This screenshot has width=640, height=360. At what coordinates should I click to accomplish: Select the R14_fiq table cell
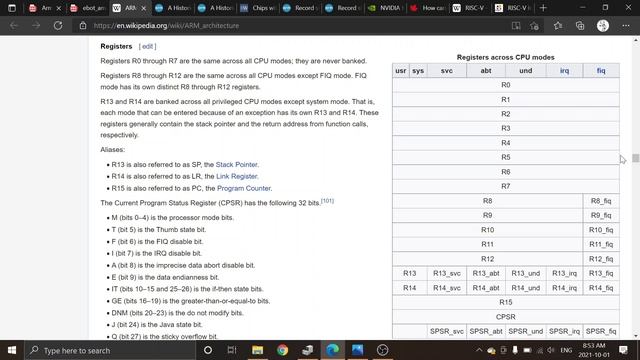601,288
